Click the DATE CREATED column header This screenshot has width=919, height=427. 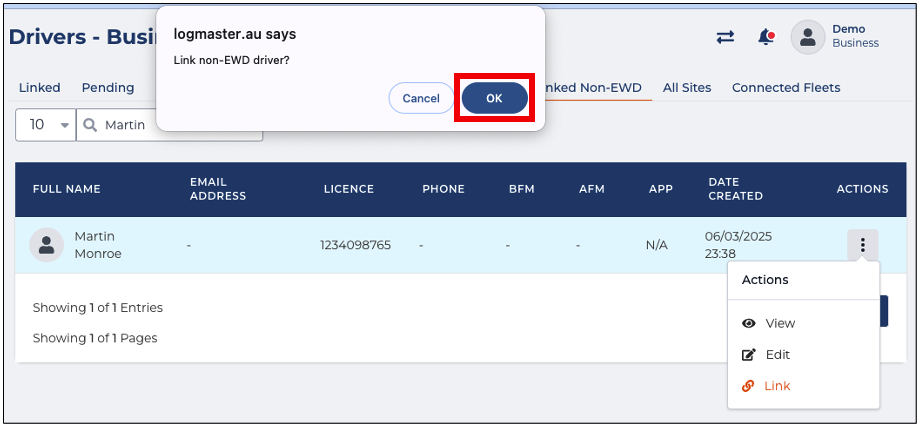click(x=735, y=189)
